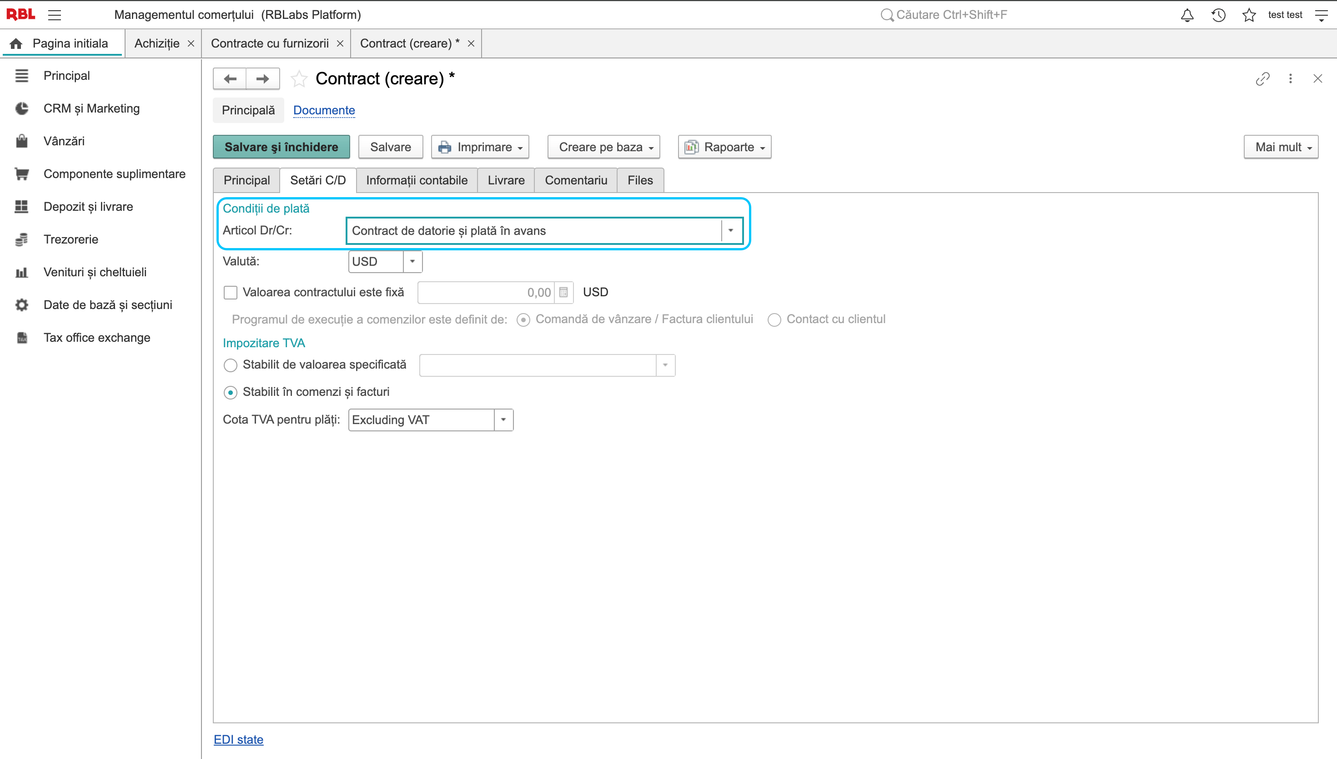1337x759 pixels.
Task: Switch to Informații contabile tab
Action: pos(417,180)
